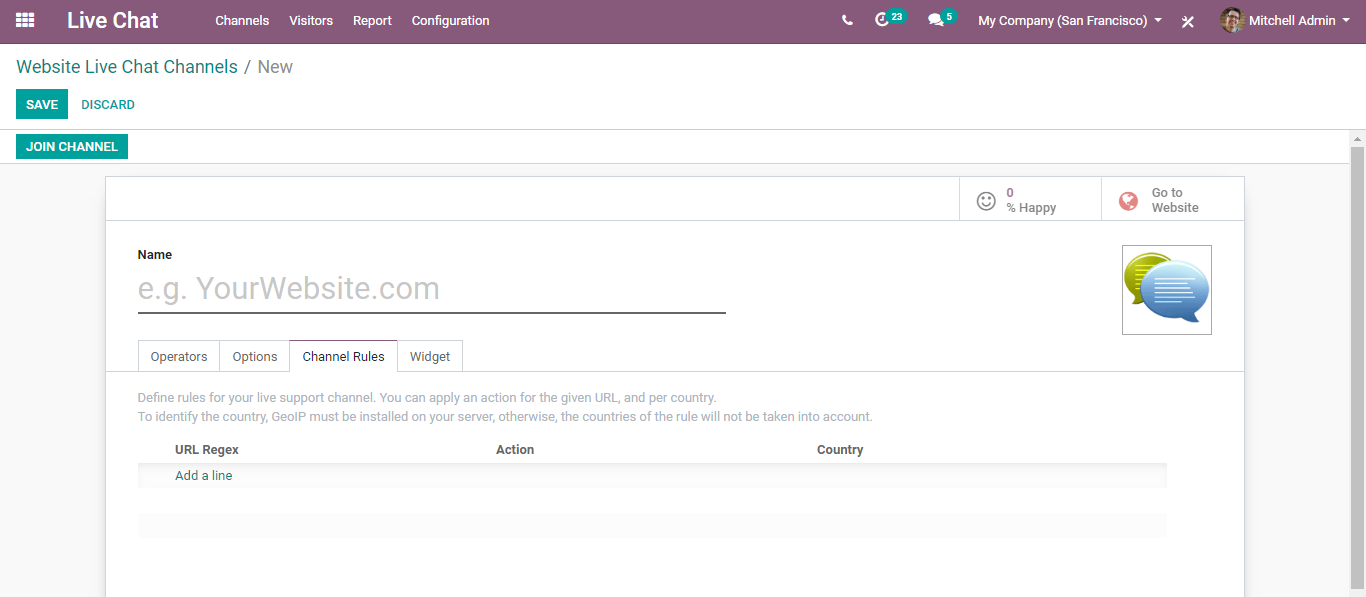
Task: Click the DISCARD button
Action: pos(108,104)
